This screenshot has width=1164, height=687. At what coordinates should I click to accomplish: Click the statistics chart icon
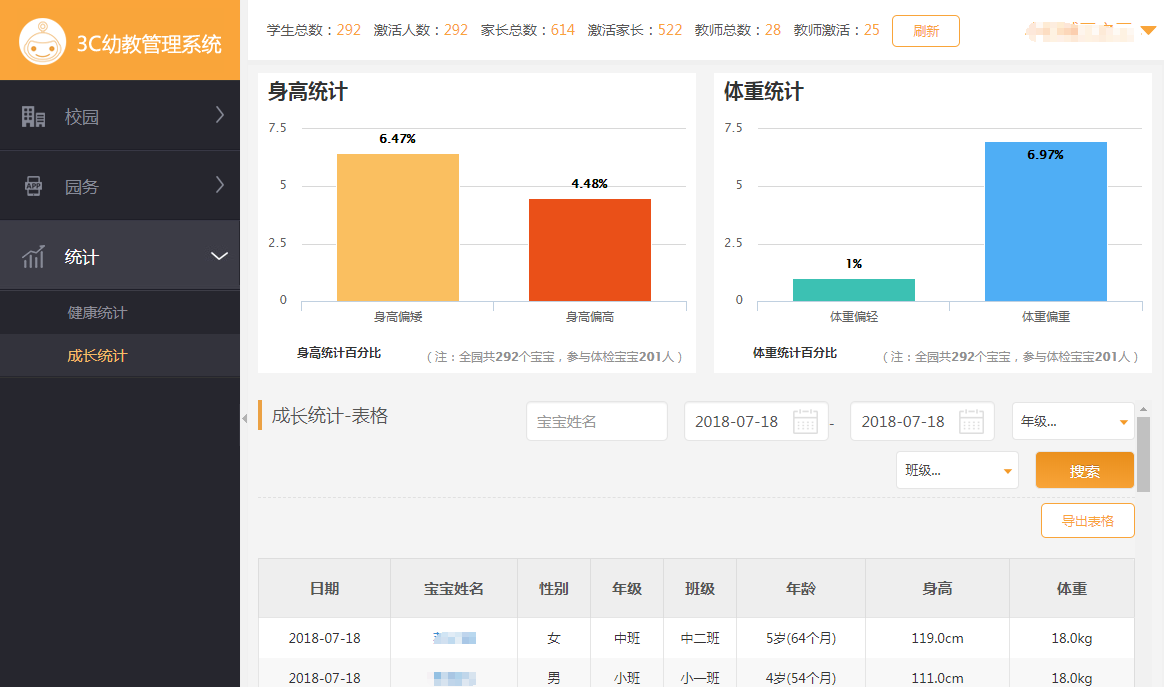click(x=33, y=257)
